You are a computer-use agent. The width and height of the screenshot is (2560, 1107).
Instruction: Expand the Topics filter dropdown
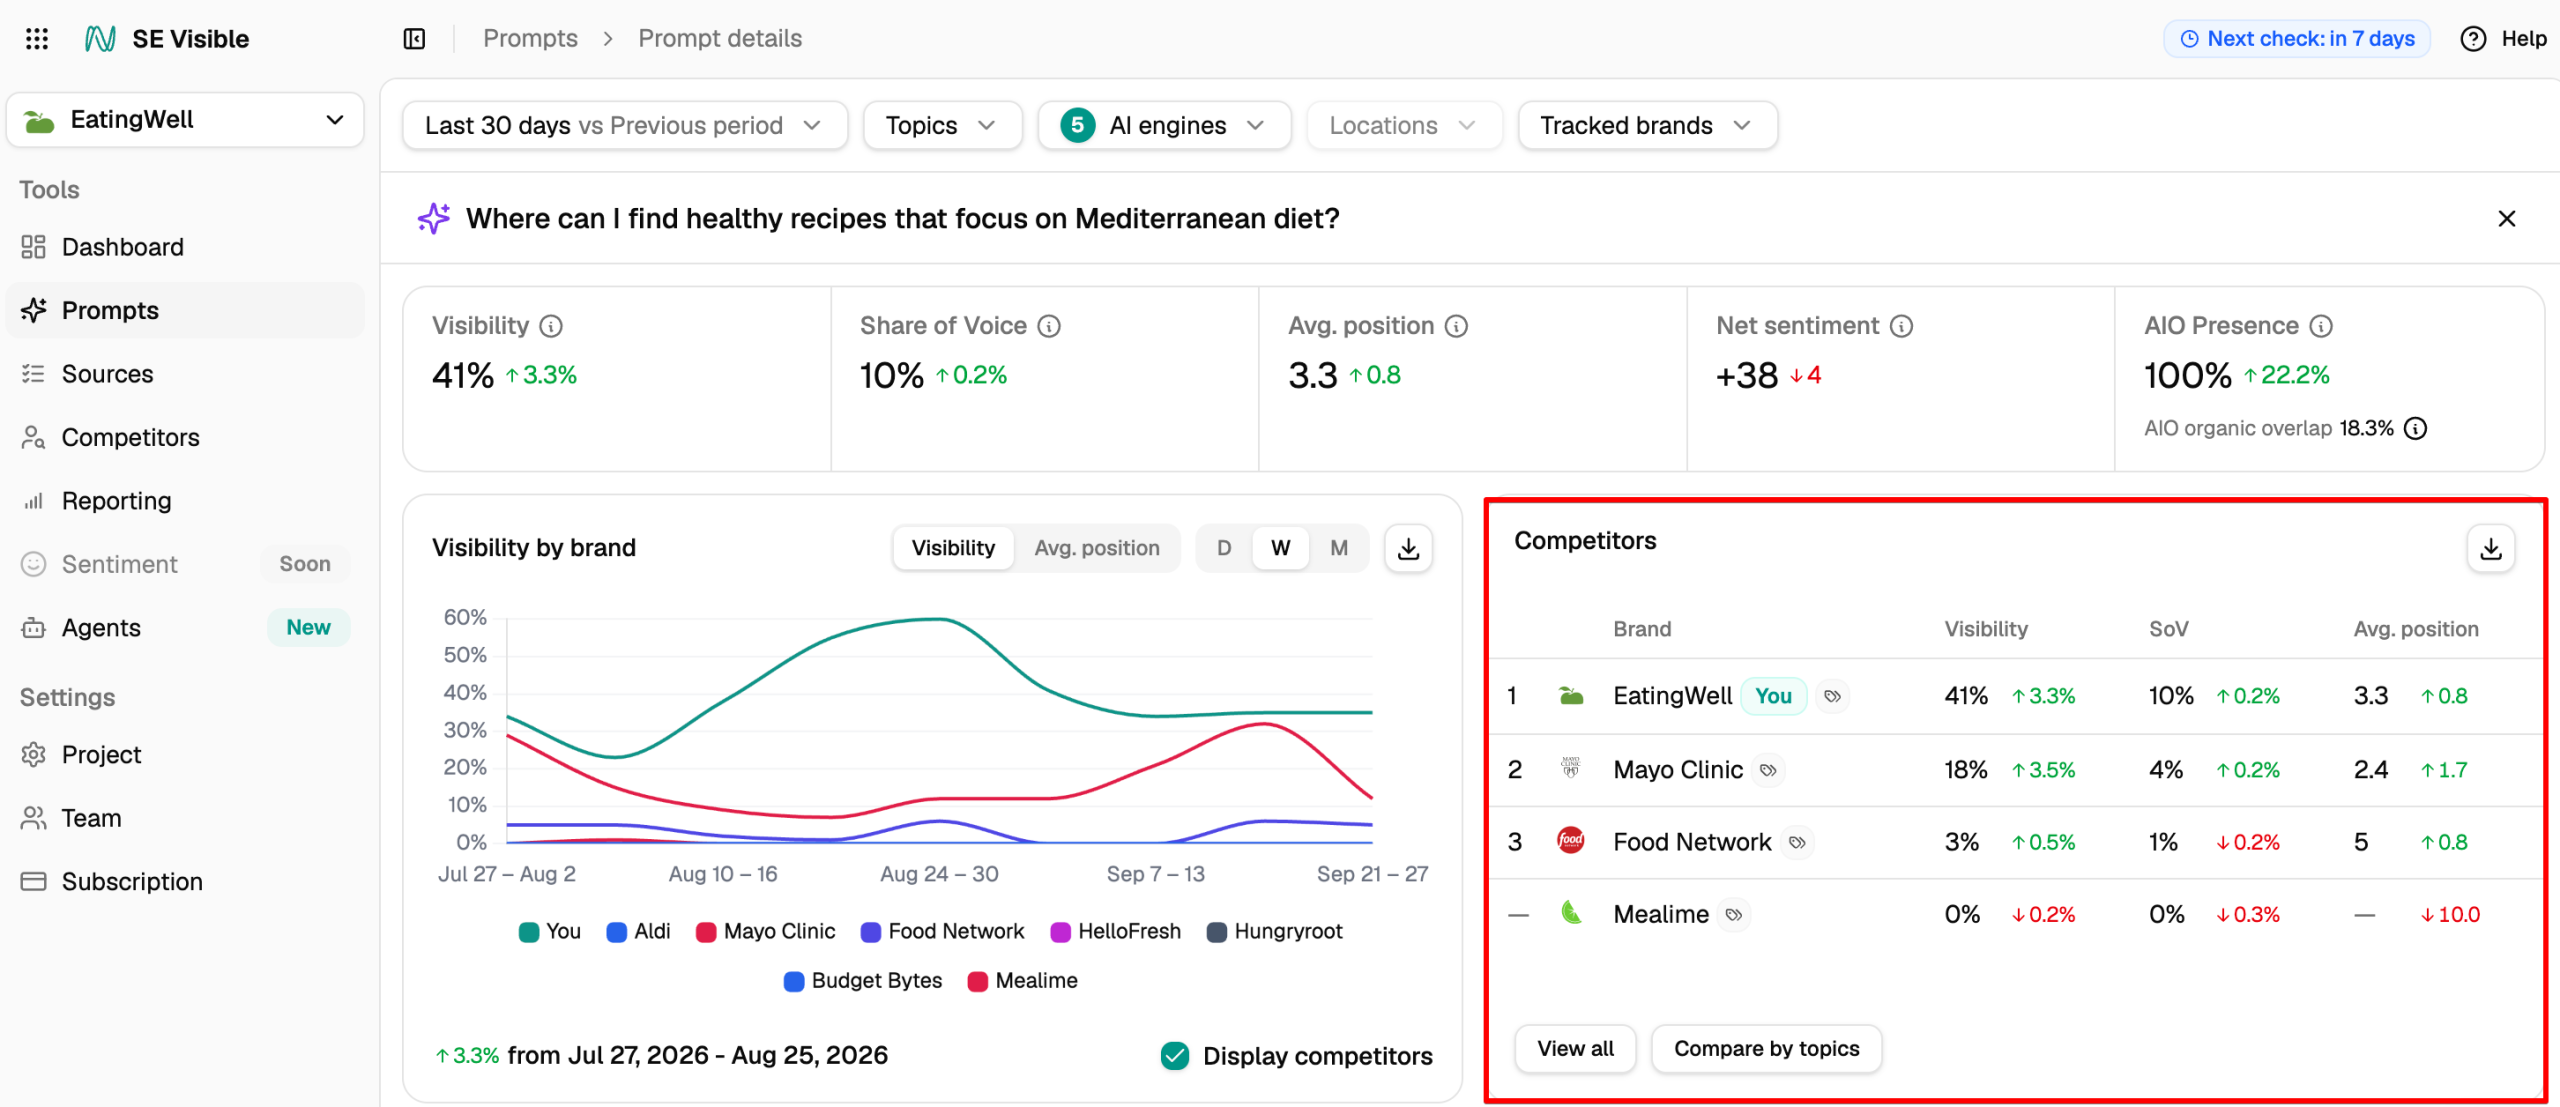[x=942, y=125]
